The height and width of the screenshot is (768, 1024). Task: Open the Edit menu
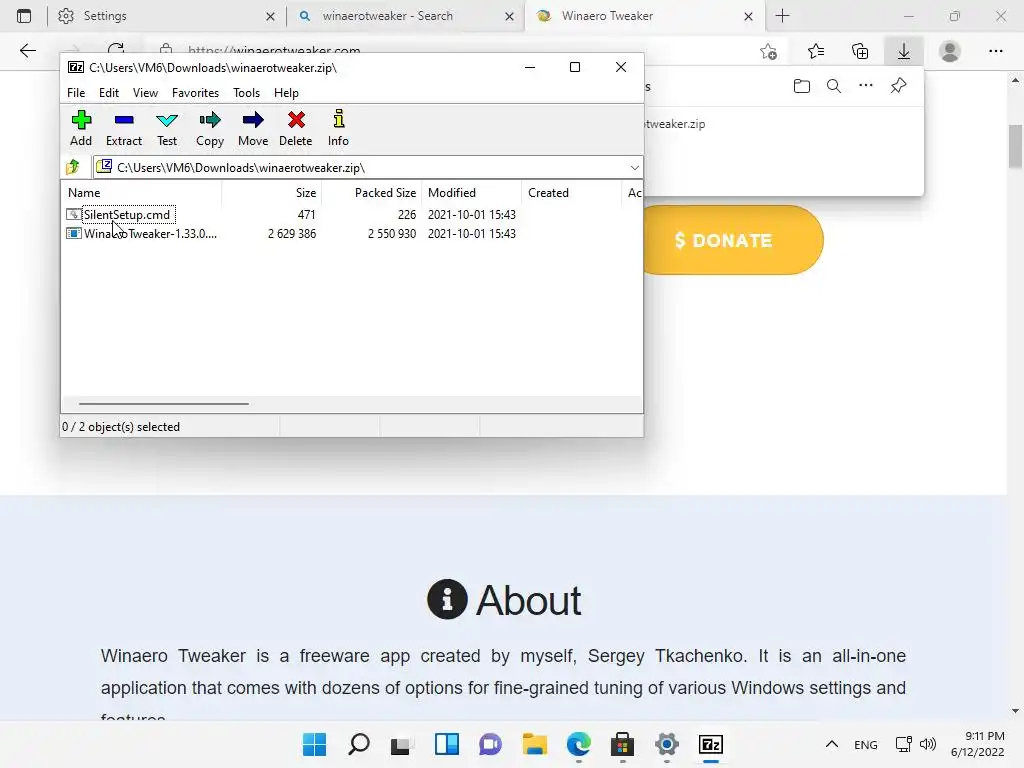[x=108, y=93]
